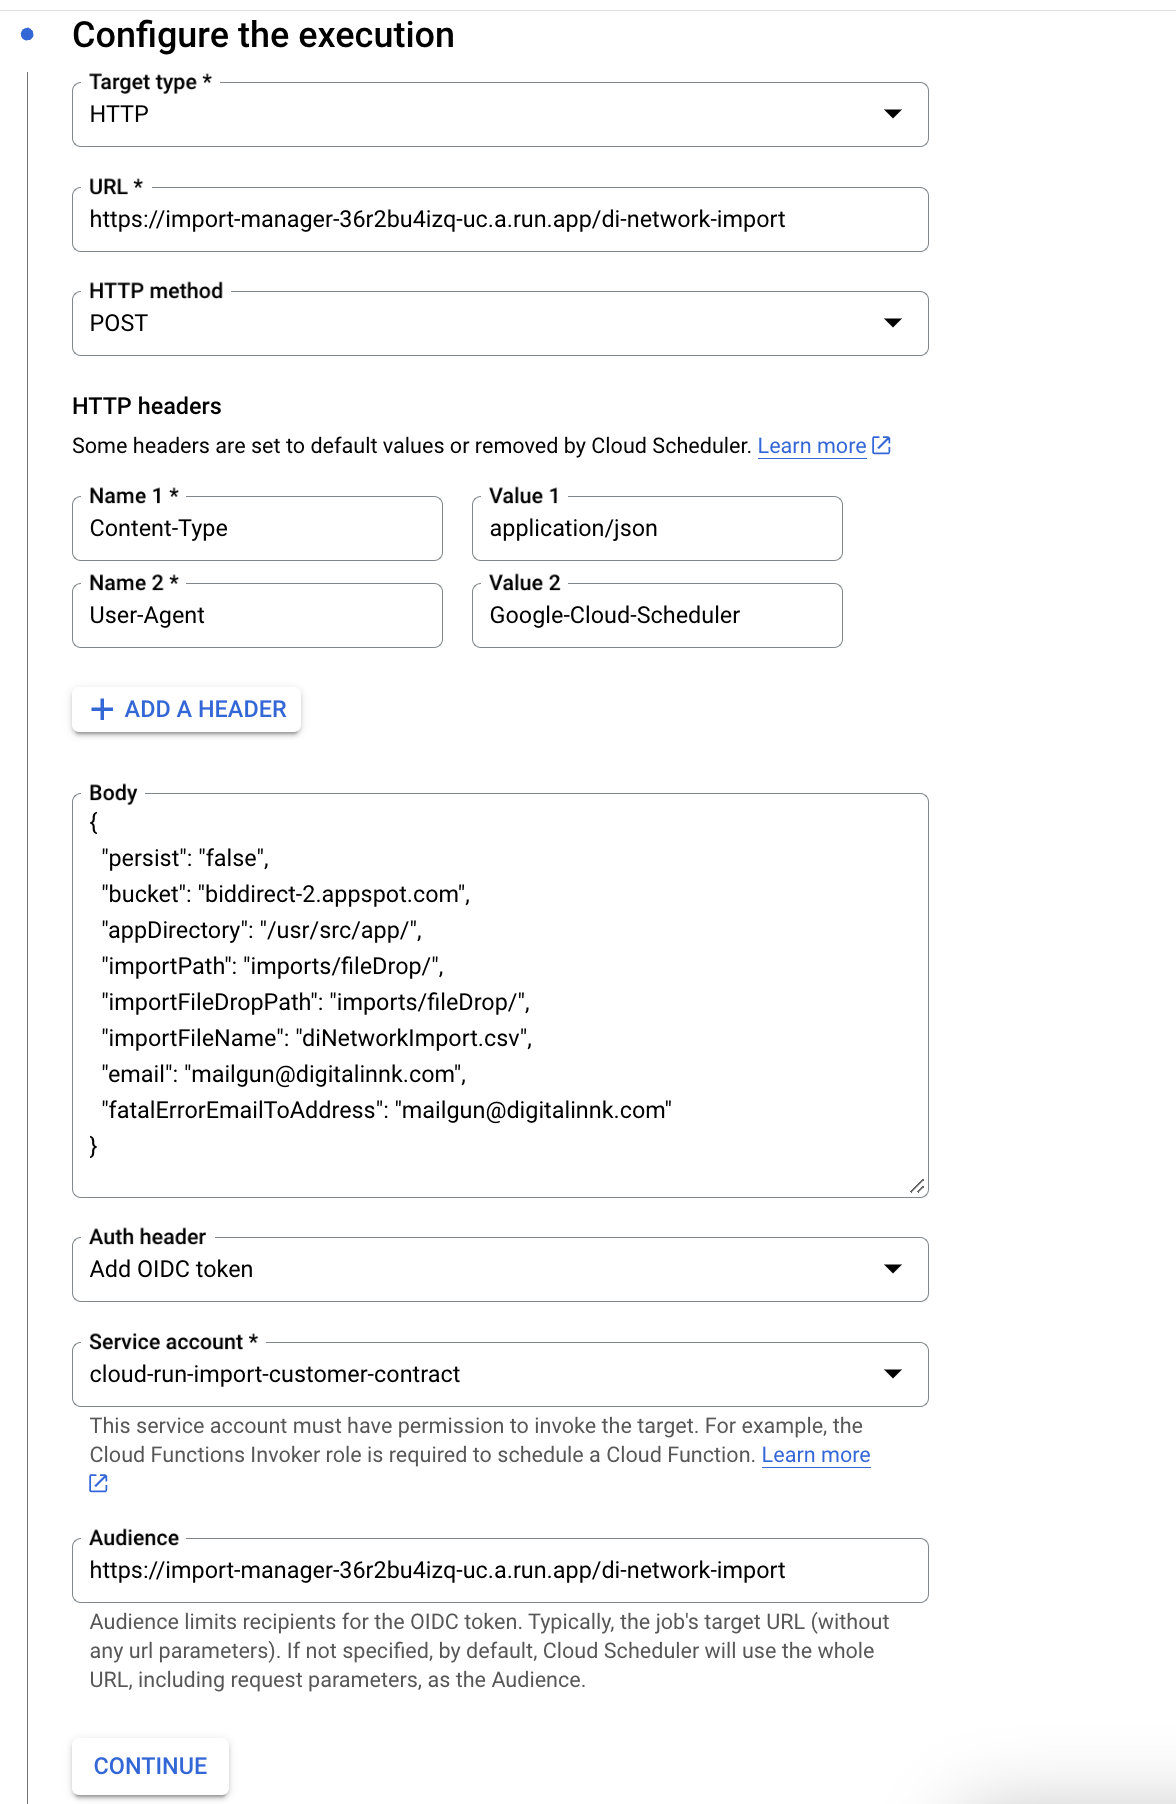Open the Target type dropdown

point(500,115)
